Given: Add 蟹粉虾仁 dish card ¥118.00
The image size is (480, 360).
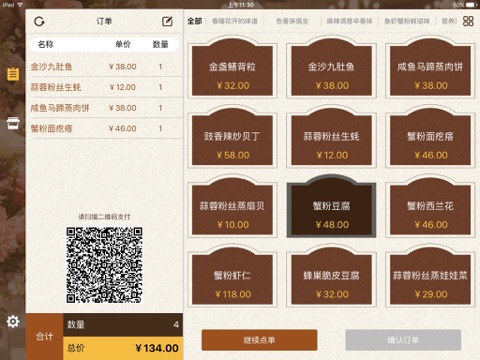Looking at the screenshot, I should (232, 277).
